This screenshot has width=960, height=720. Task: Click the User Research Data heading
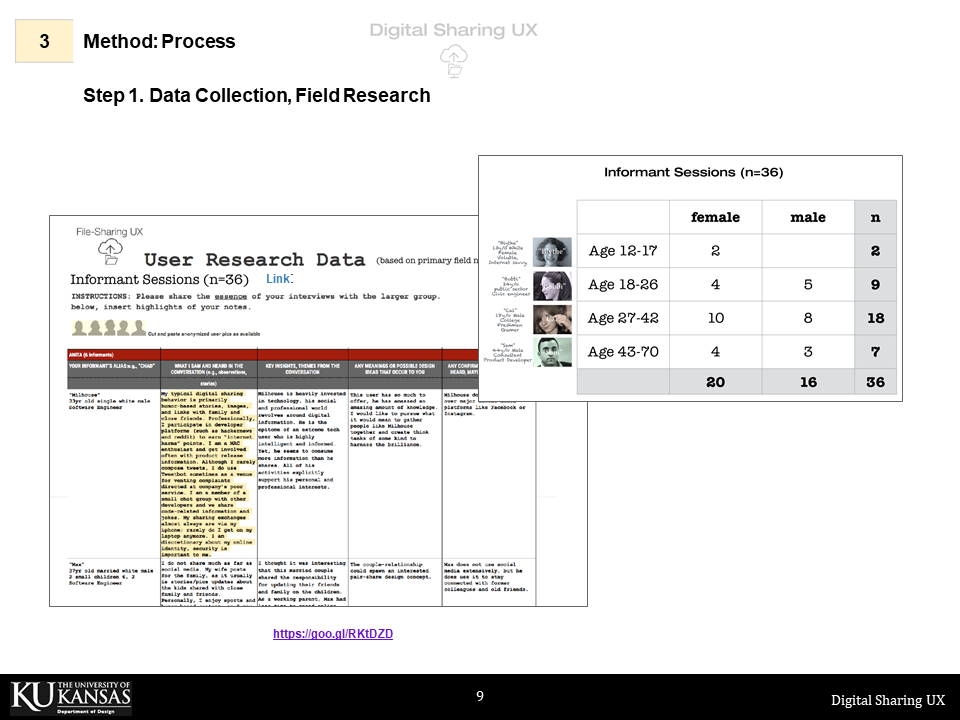click(254, 259)
